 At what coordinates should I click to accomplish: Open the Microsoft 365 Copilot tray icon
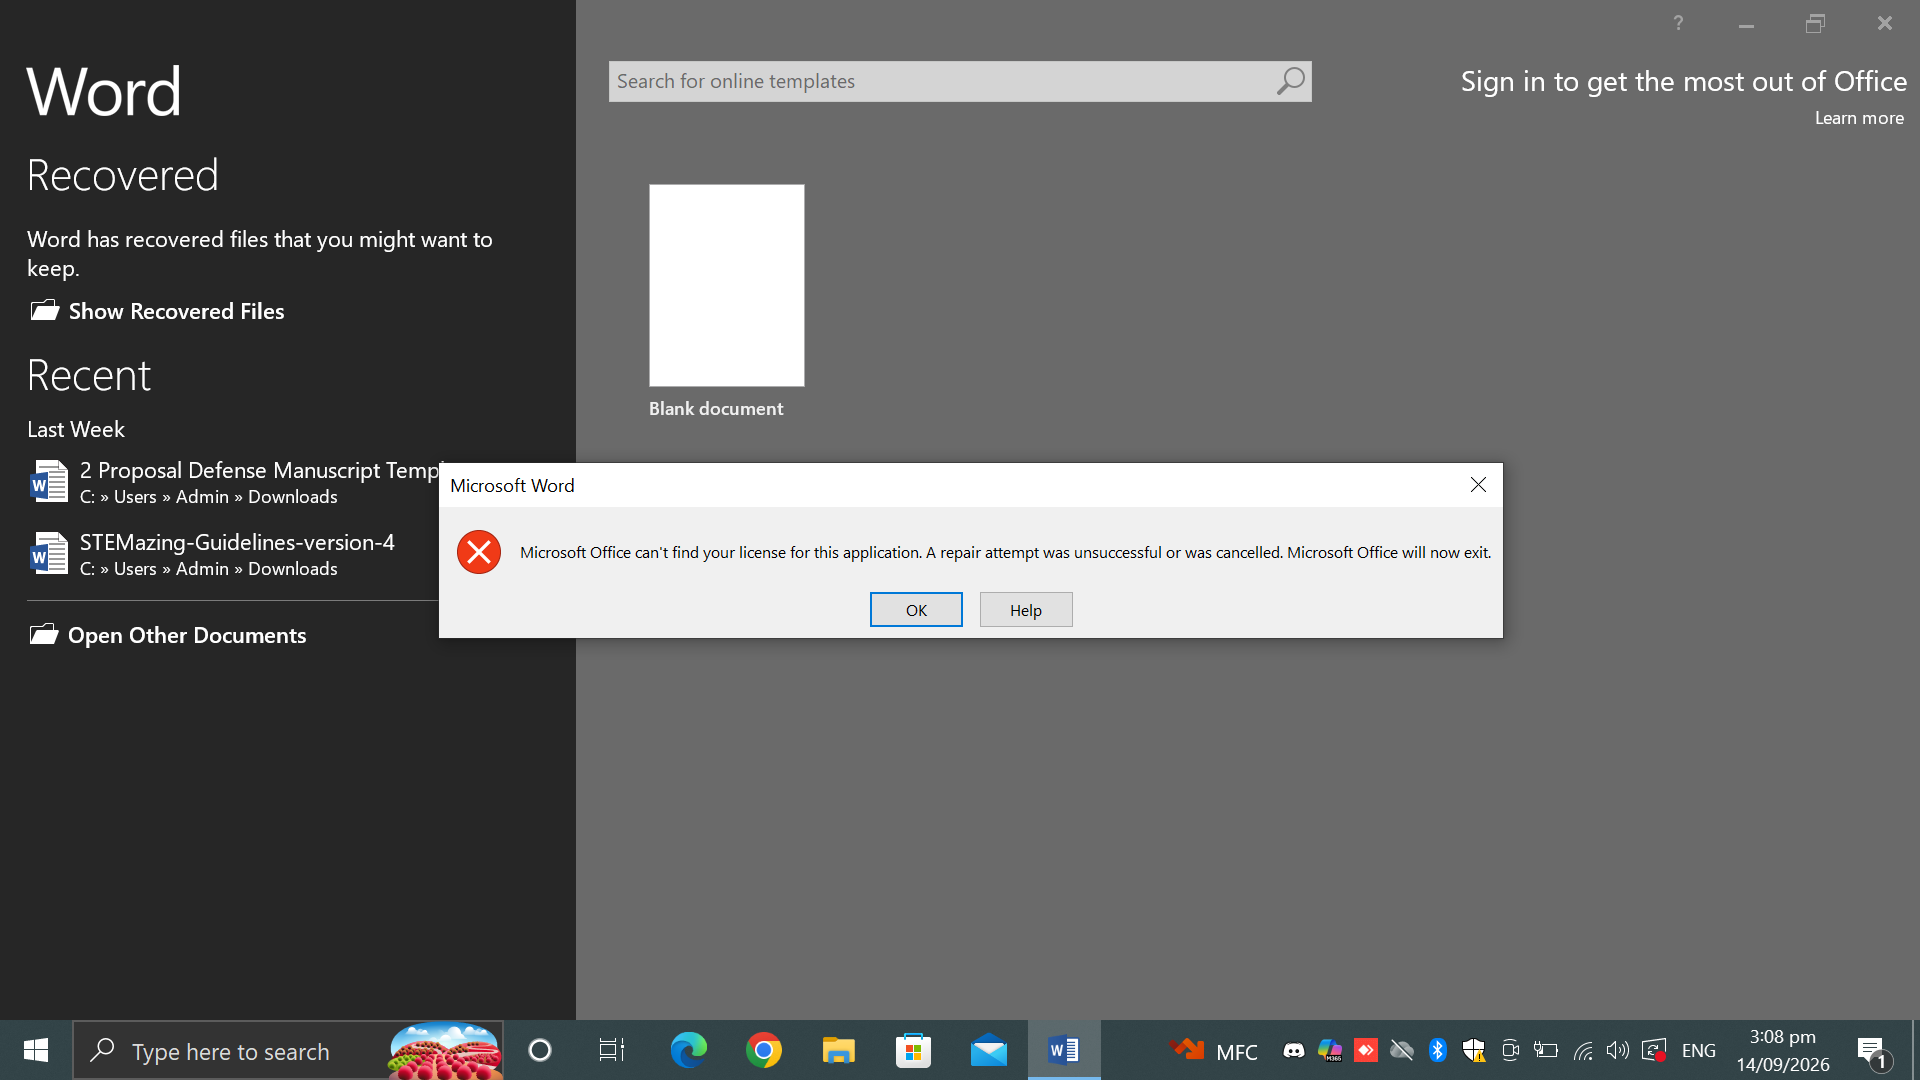pos(1329,1050)
